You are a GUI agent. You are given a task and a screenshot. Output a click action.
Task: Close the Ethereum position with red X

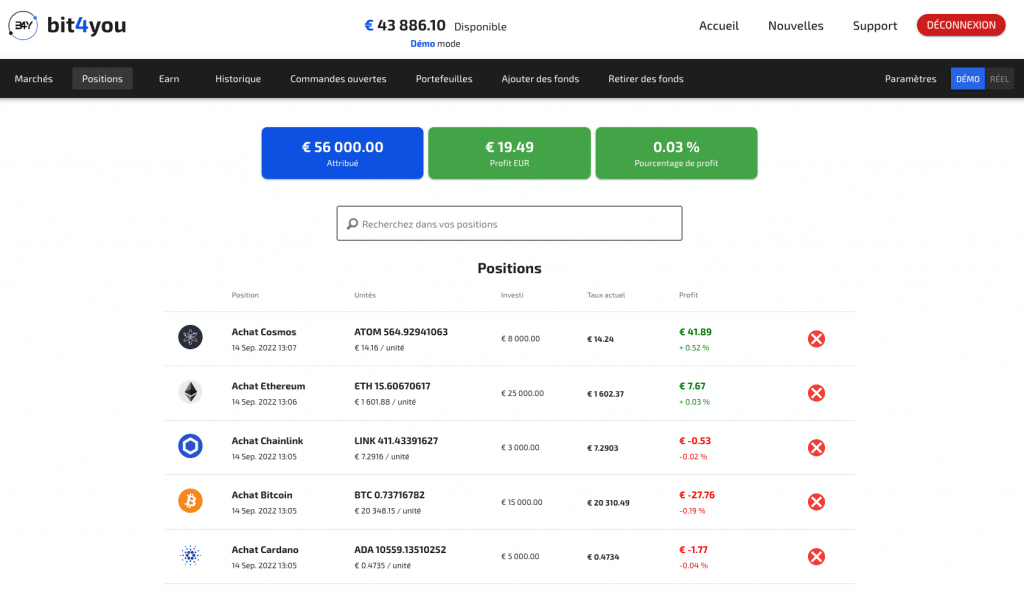coord(816,393)
